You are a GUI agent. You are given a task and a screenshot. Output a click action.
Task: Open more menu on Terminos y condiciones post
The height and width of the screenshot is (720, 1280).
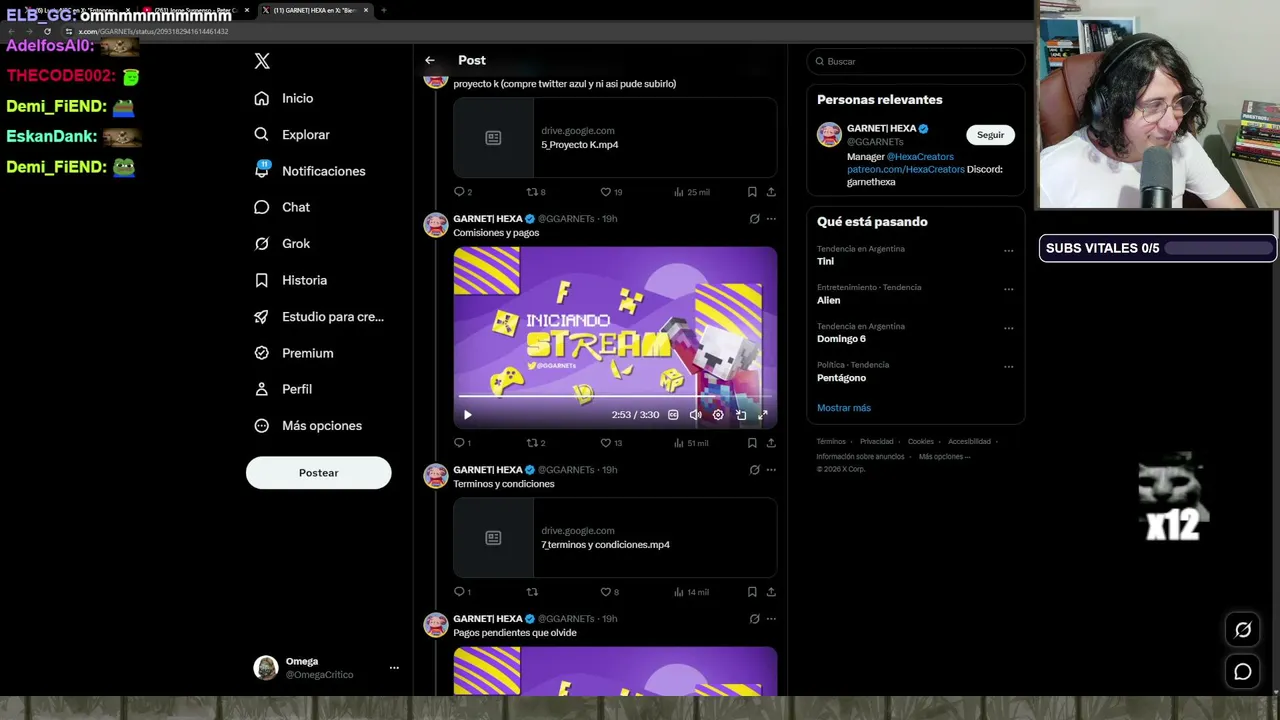771,469
